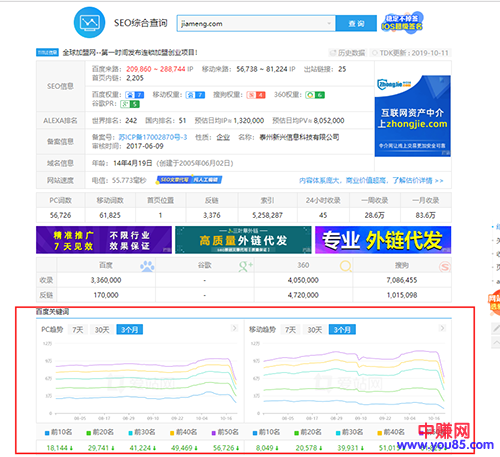Click the Sogou S icon in table header
The width and height of the screenshot is (500, 457).
[445, 266]
